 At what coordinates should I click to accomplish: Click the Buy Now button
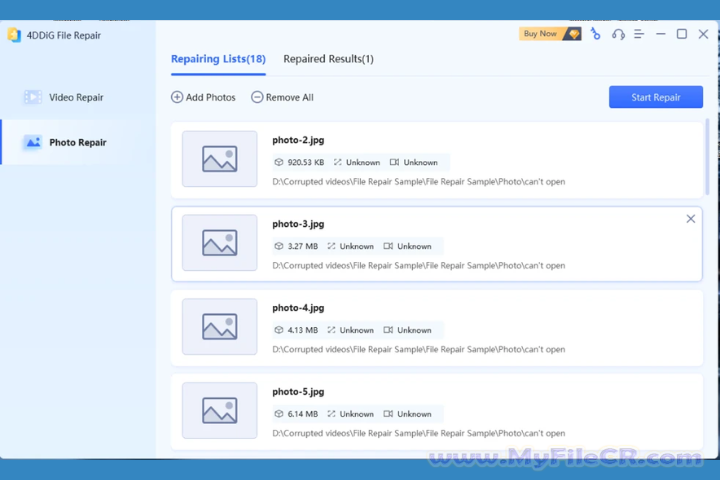(x=550, y=34)
